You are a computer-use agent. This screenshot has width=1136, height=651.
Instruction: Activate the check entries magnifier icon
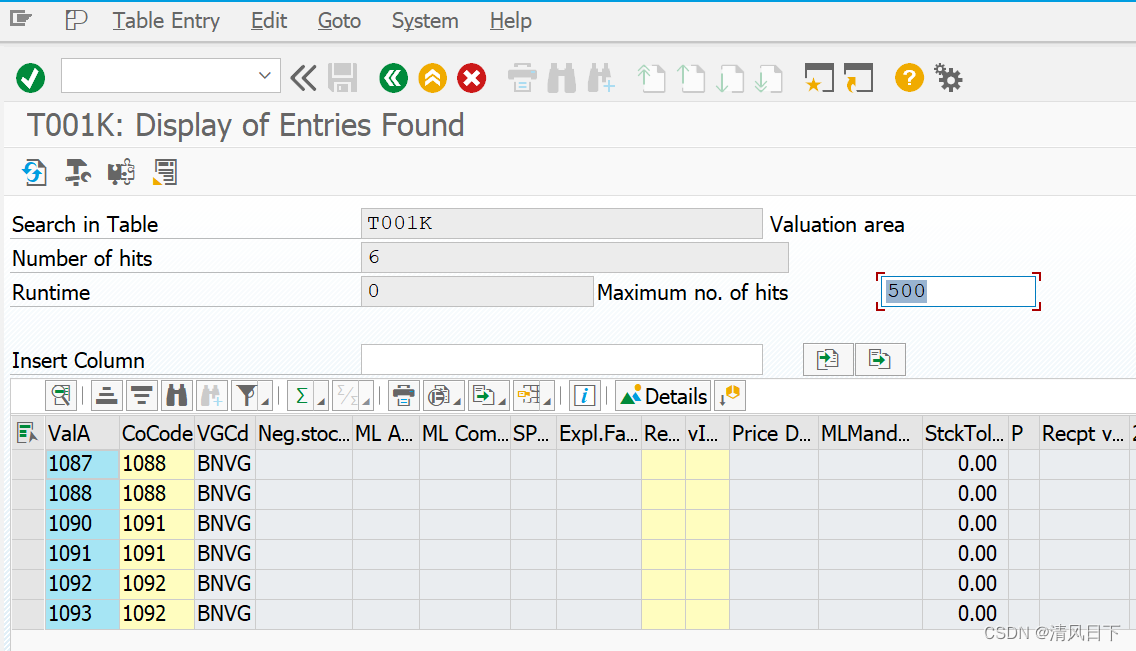(59, 395)
